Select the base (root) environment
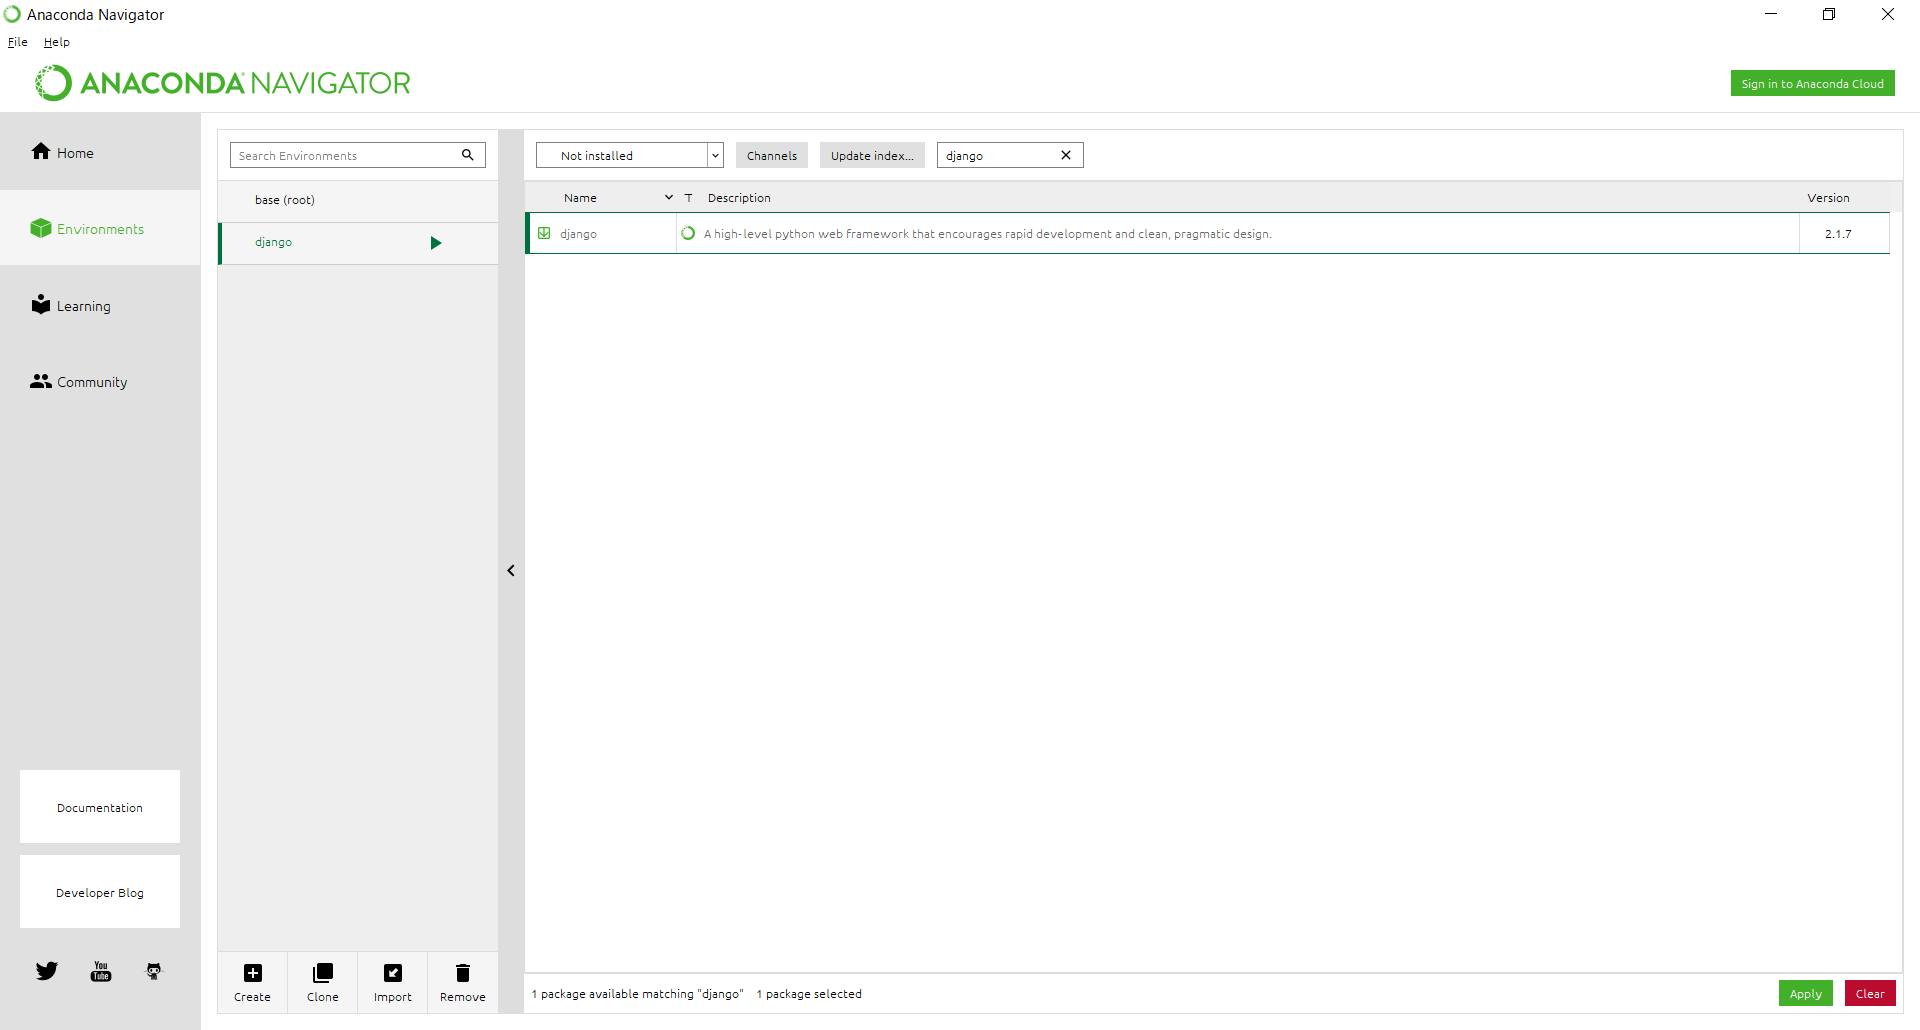This screenshot has width=1920, height=1030. click(358, 200)
